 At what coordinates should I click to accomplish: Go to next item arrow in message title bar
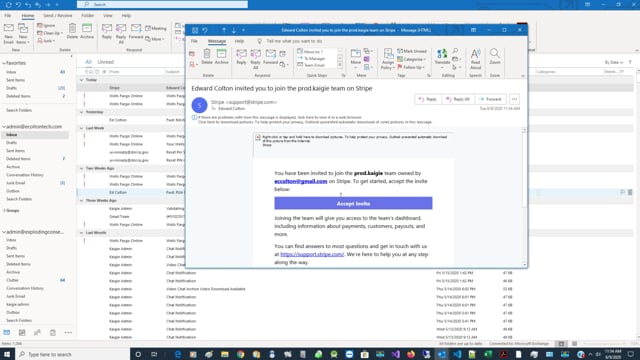233,30
